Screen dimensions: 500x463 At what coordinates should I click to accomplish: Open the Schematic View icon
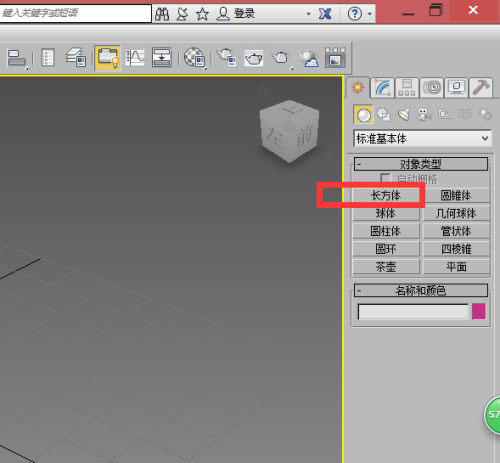click(x=162, y=57)
